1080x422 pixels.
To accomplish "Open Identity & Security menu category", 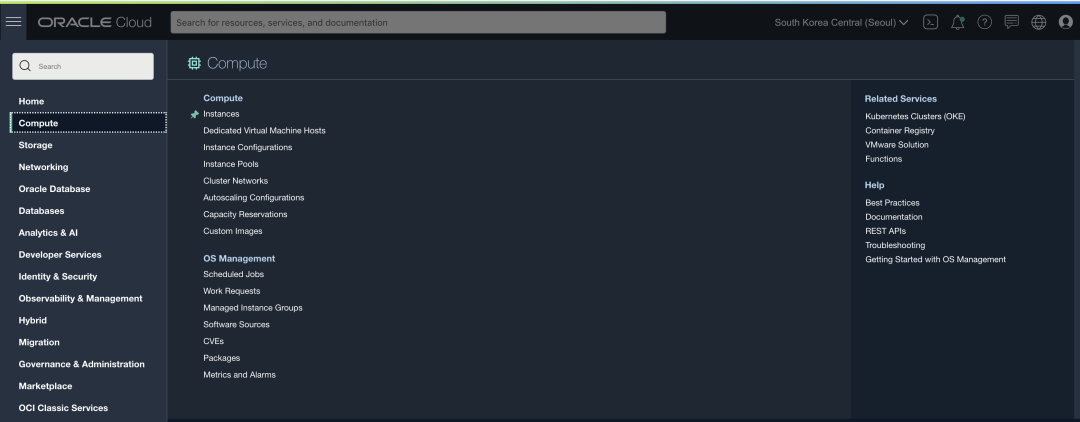I will click(x=58, y=277).
